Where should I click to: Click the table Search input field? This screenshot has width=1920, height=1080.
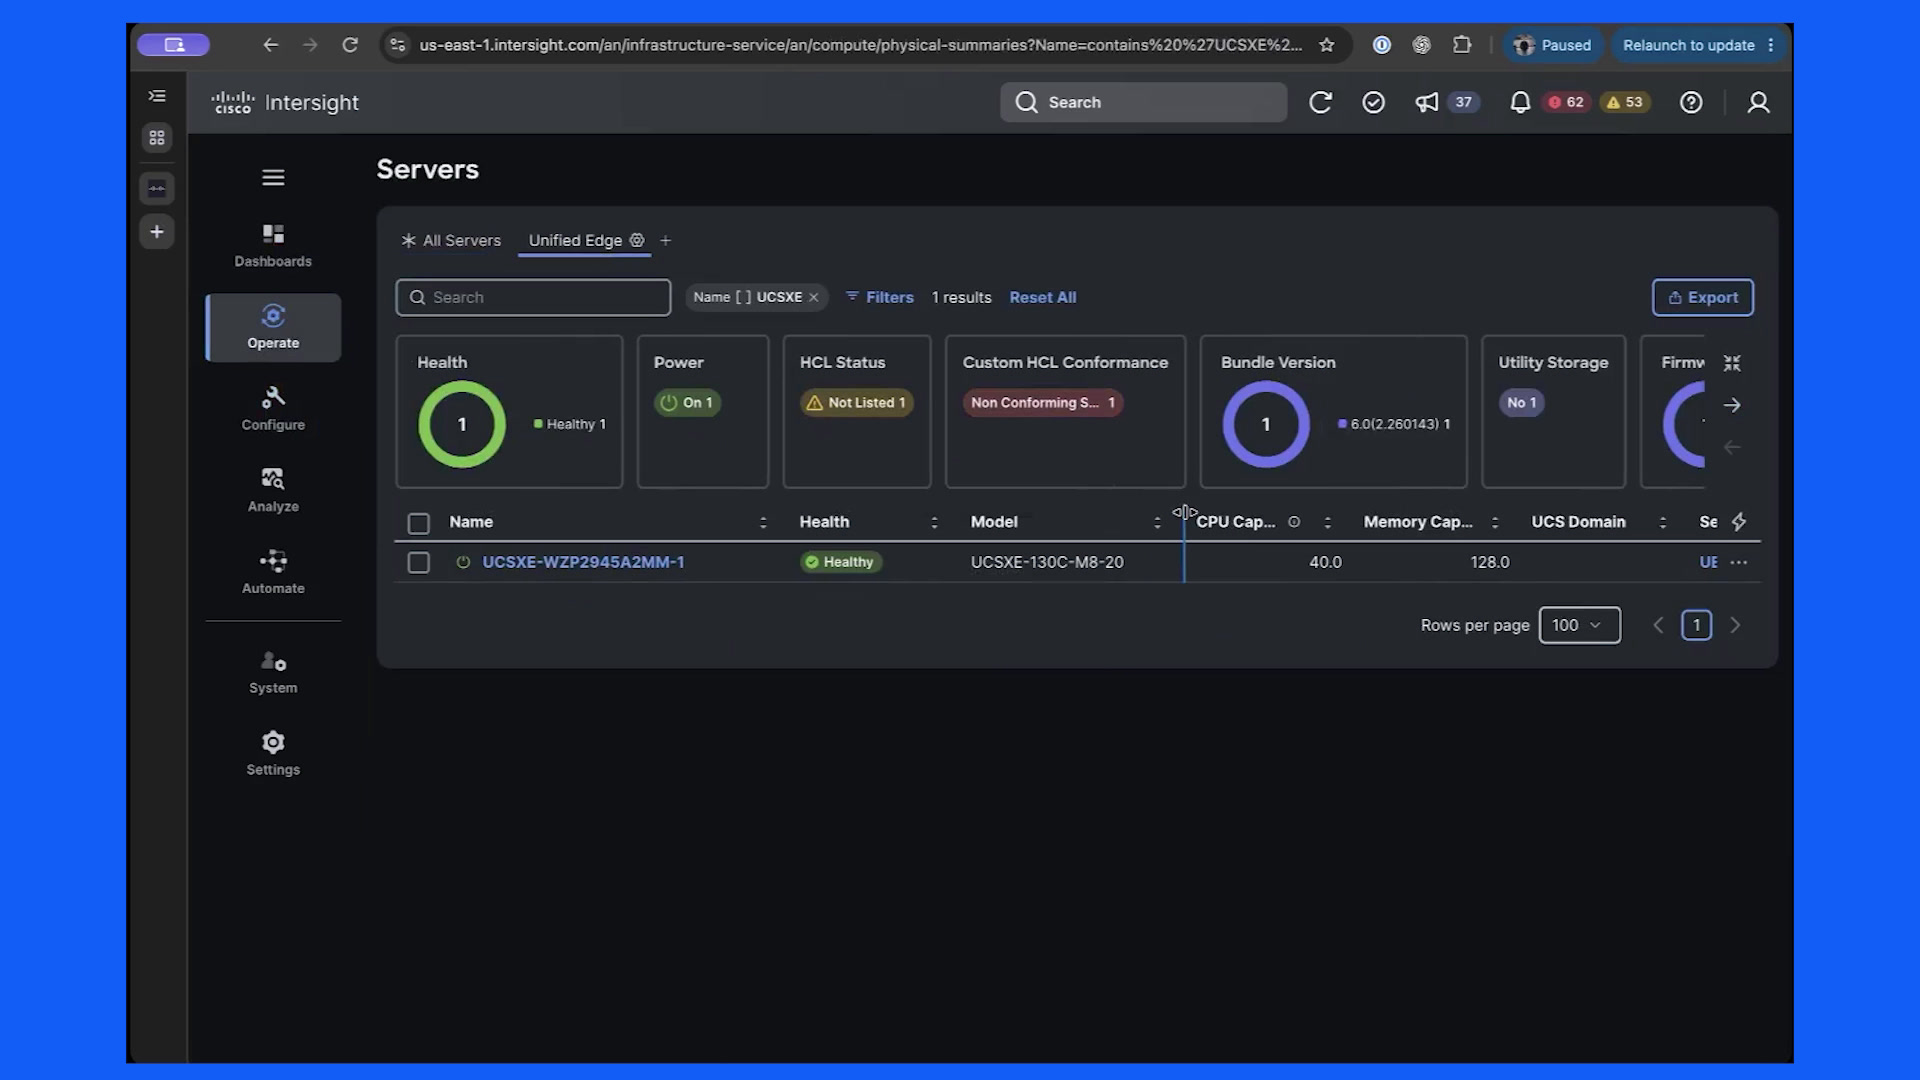533,297
